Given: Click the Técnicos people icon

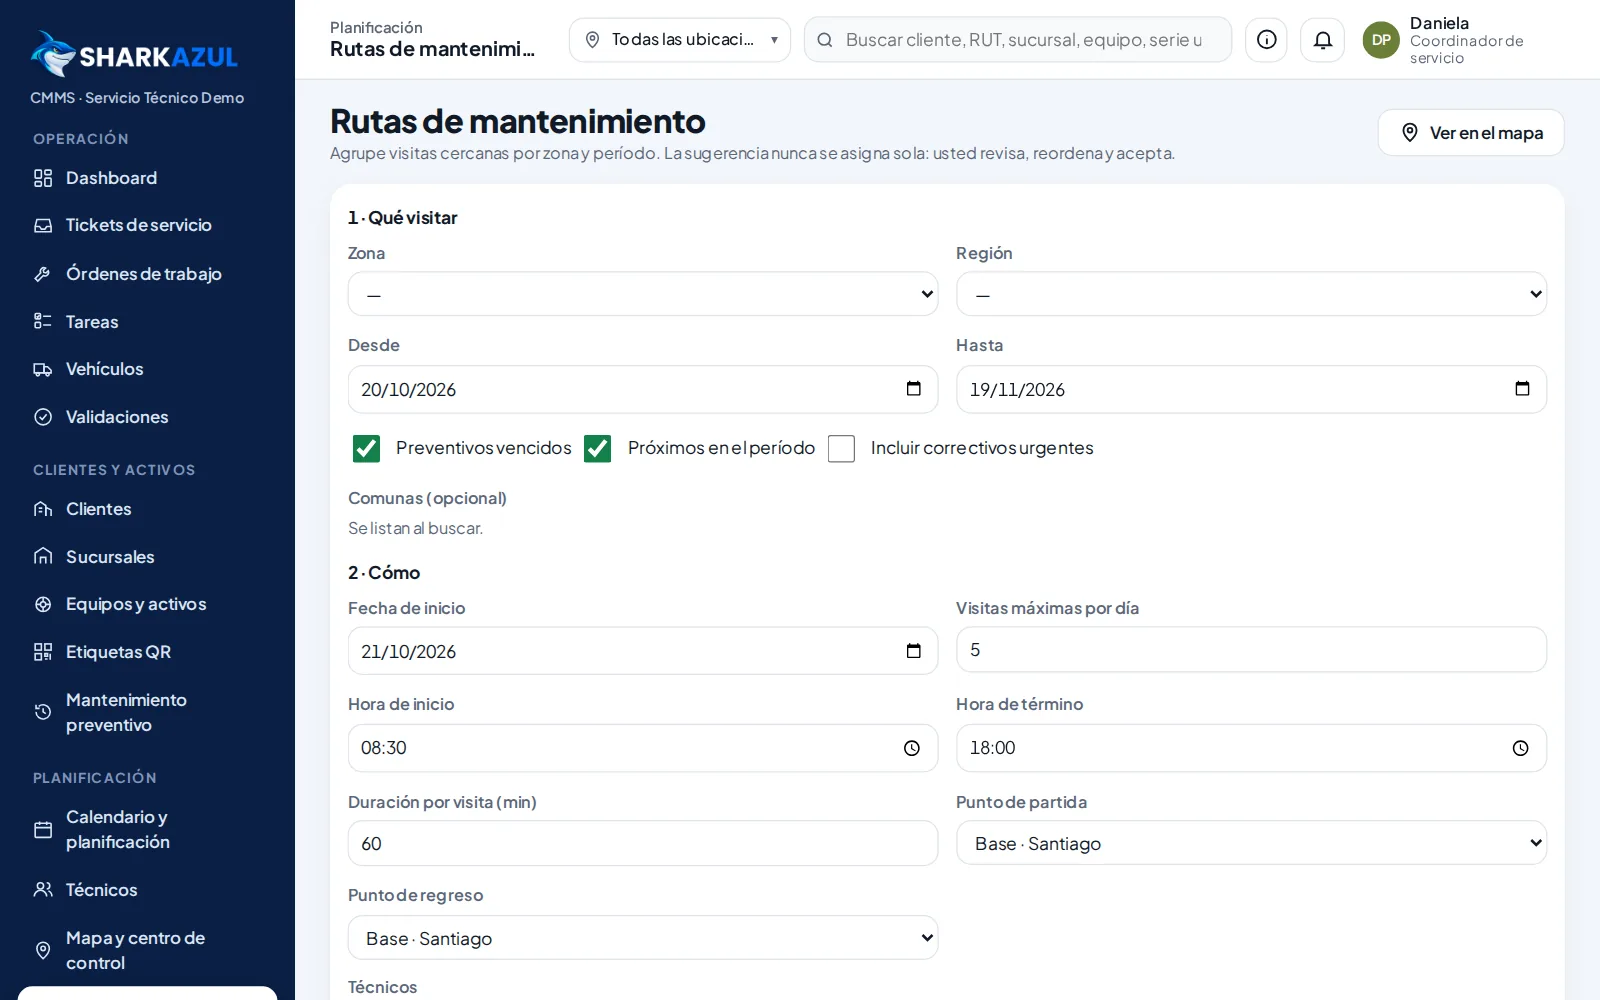Looking at the screenshot, I should click(43, 890).
